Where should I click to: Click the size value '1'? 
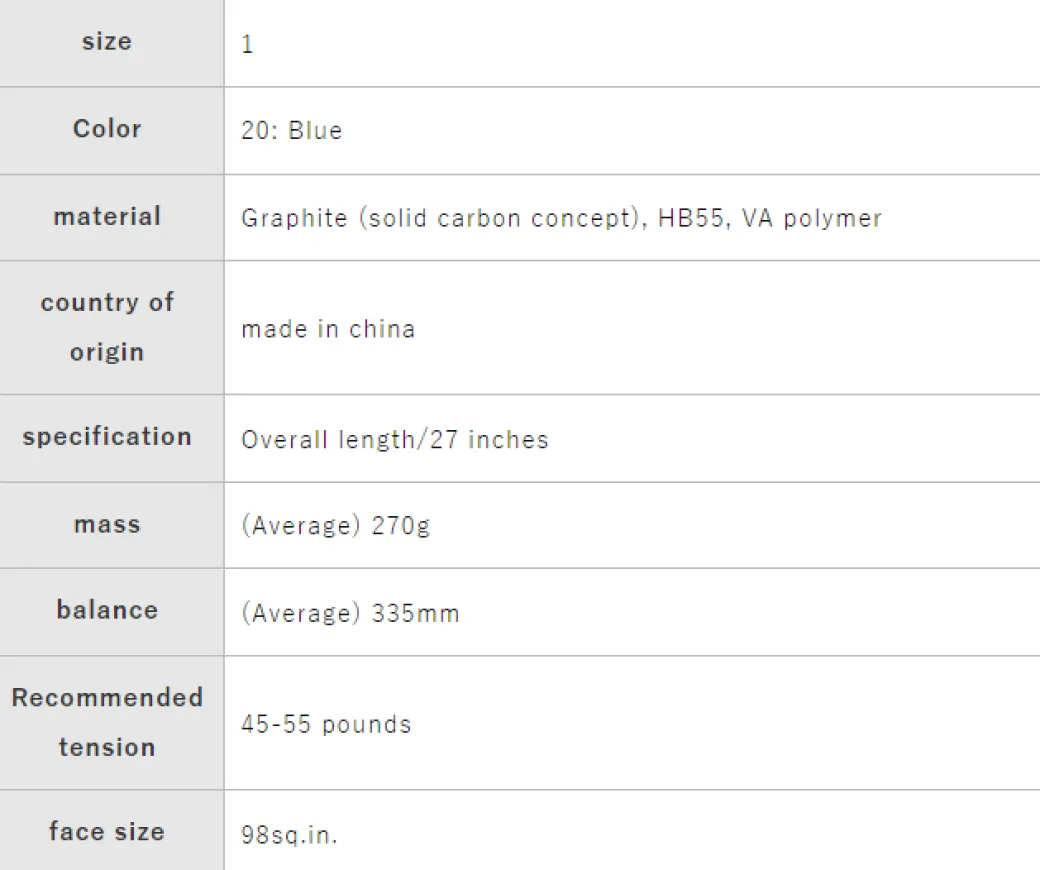point(247,45)
